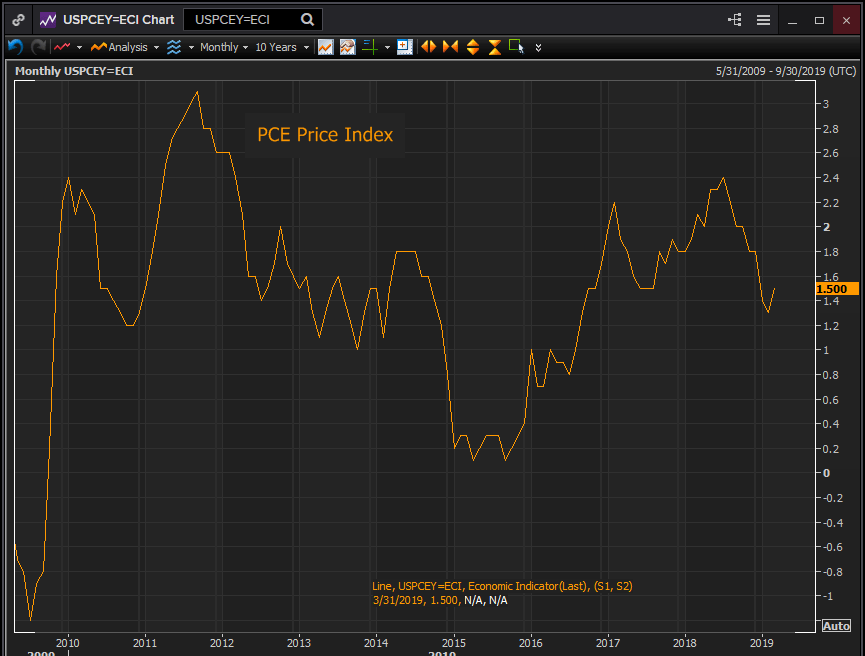865x656 pixels.
Task: Click the 2019 x-axis label
Action: coord(762,643)
